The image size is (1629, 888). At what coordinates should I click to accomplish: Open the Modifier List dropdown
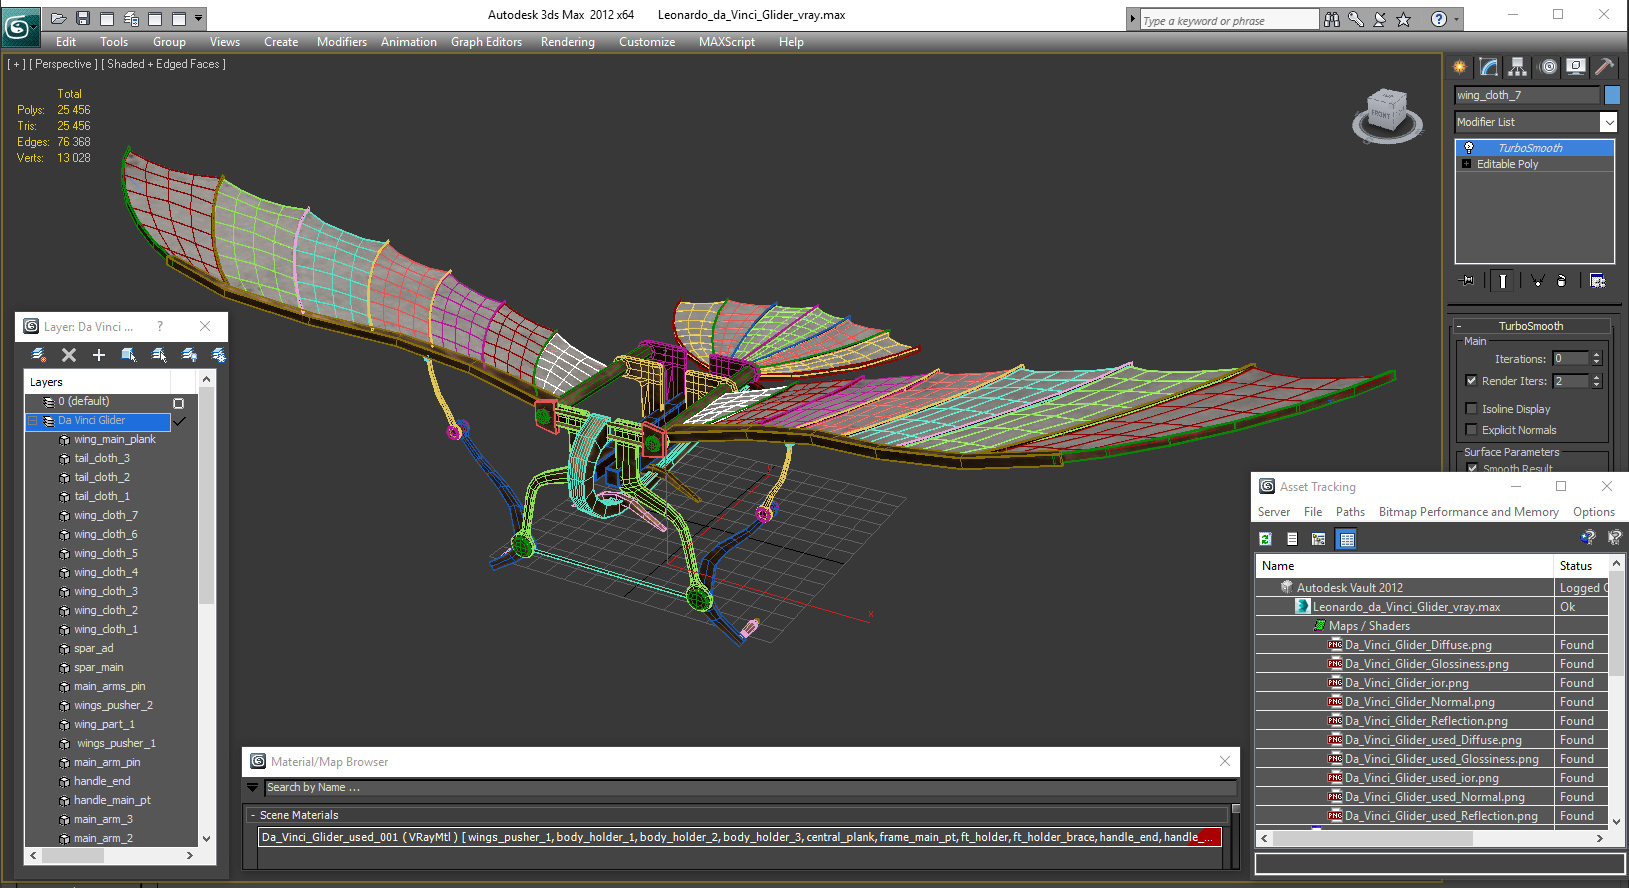[x=1609, y=122]
